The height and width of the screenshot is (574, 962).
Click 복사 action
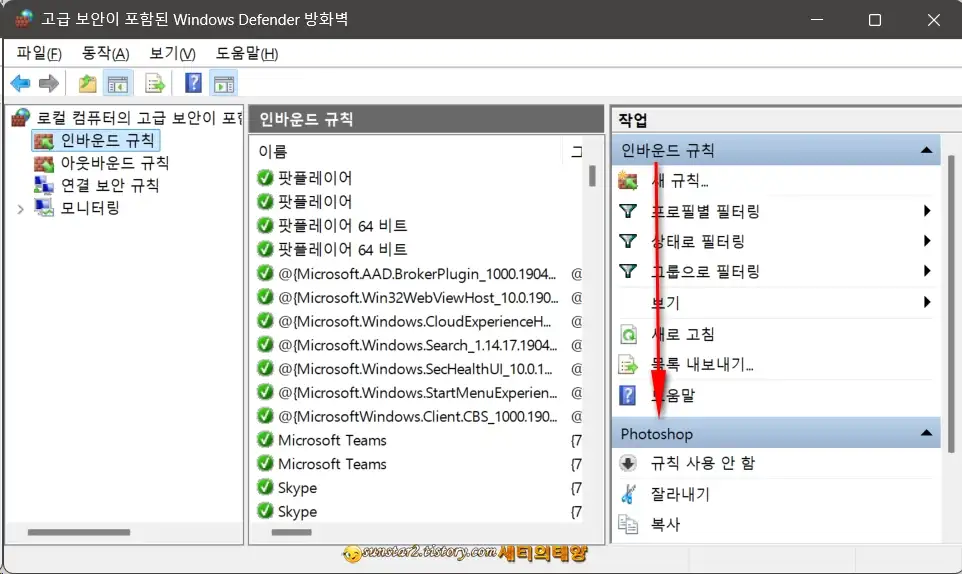[x=665, y=524]
